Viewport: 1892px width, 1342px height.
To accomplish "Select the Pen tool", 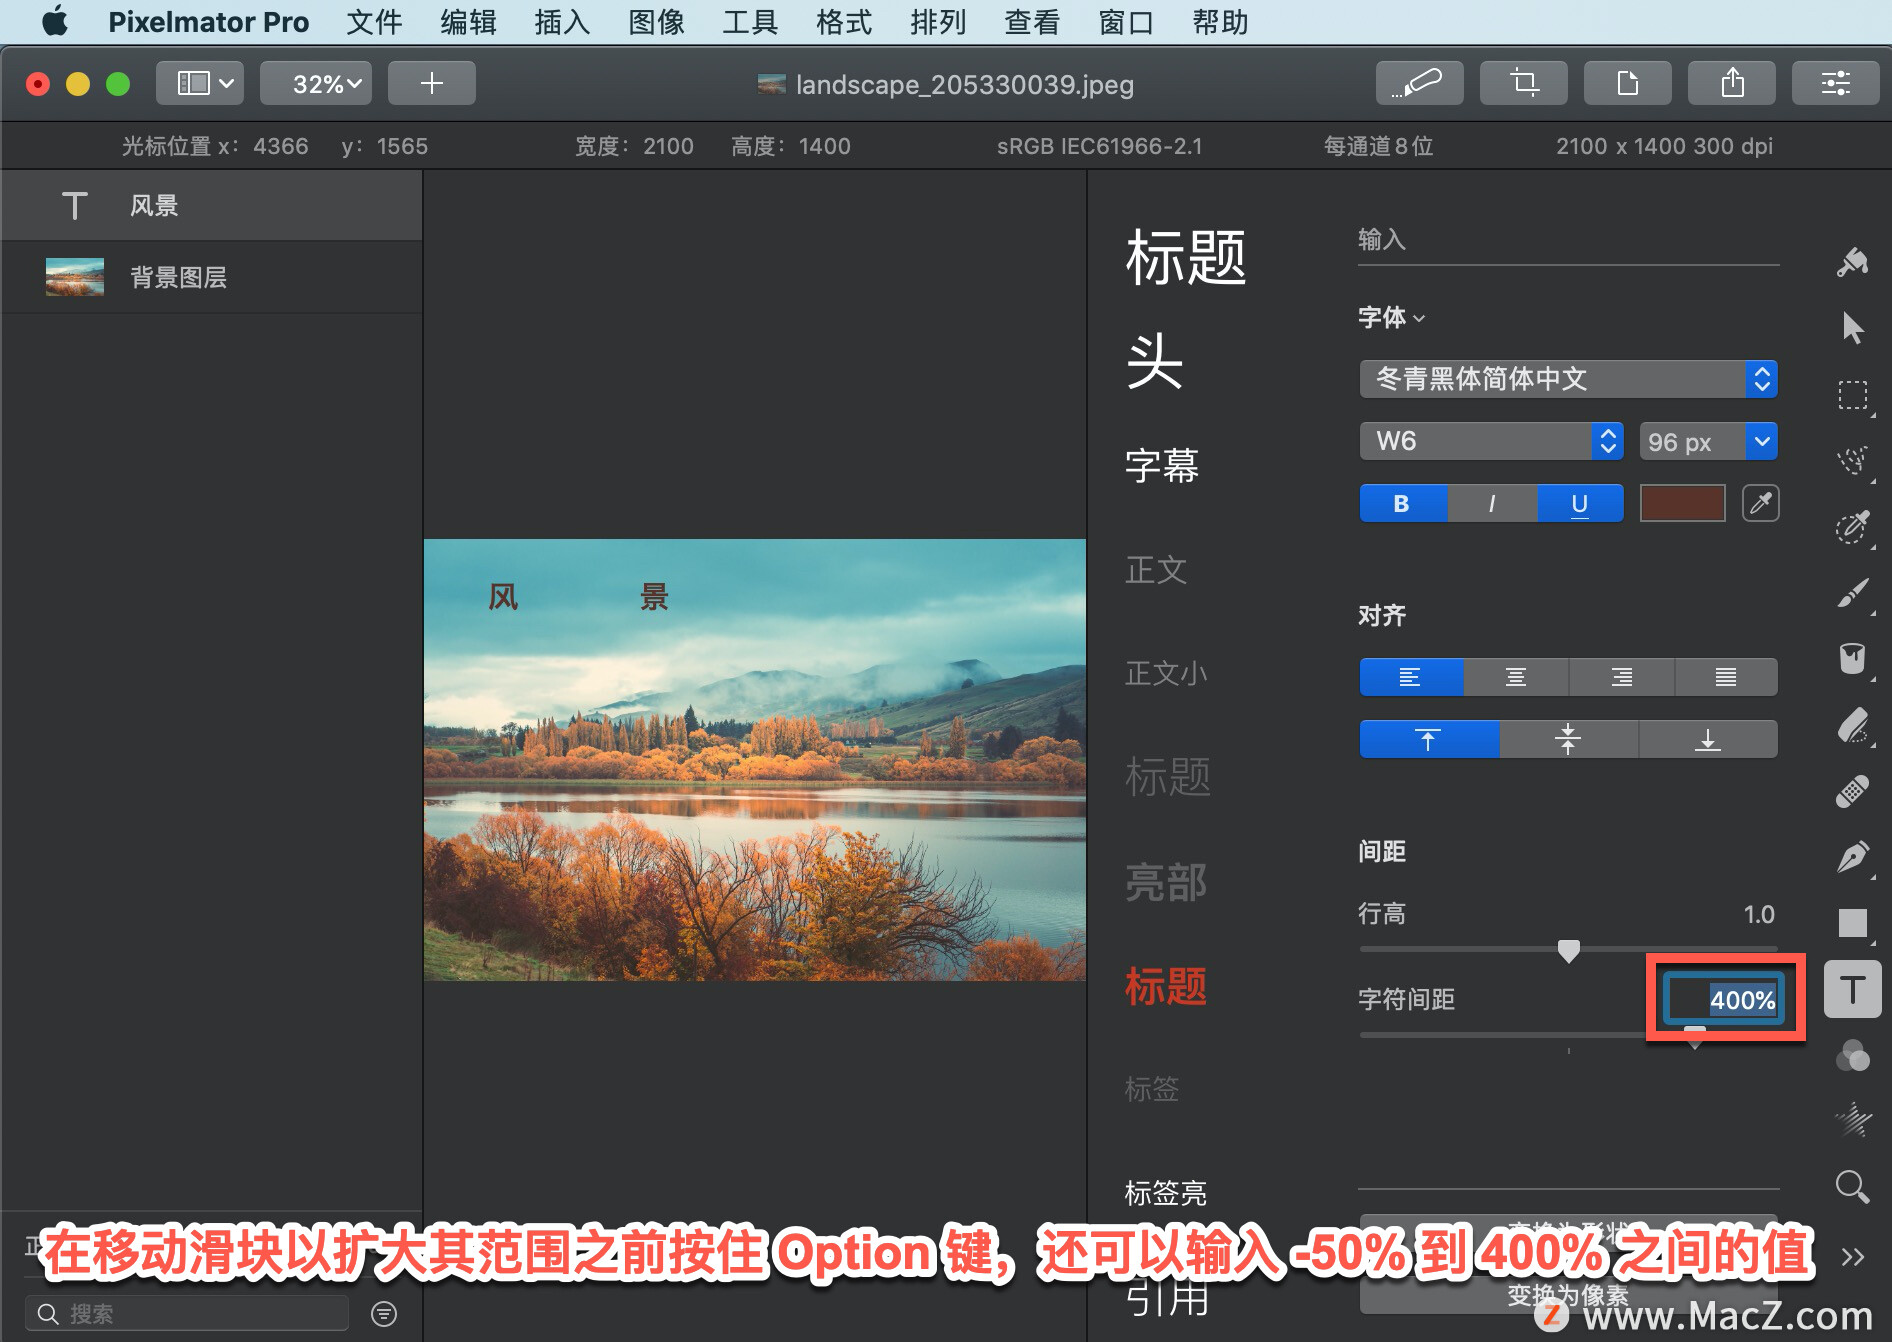I will tap(1852, 857).
